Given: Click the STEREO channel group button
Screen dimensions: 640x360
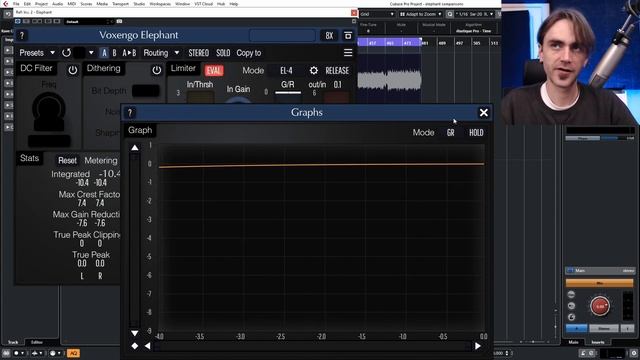Looking at the screenshot, I should coord(199,53).
